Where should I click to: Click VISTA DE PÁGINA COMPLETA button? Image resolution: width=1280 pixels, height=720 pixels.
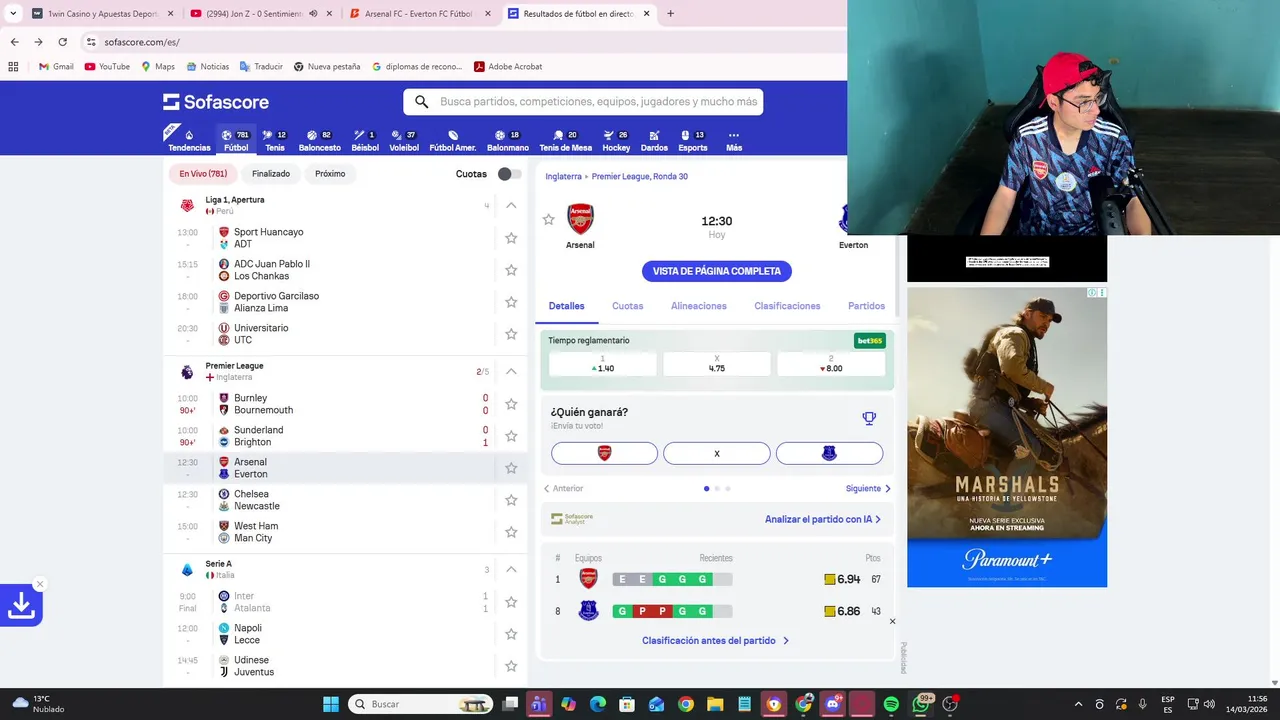point(717,271)
